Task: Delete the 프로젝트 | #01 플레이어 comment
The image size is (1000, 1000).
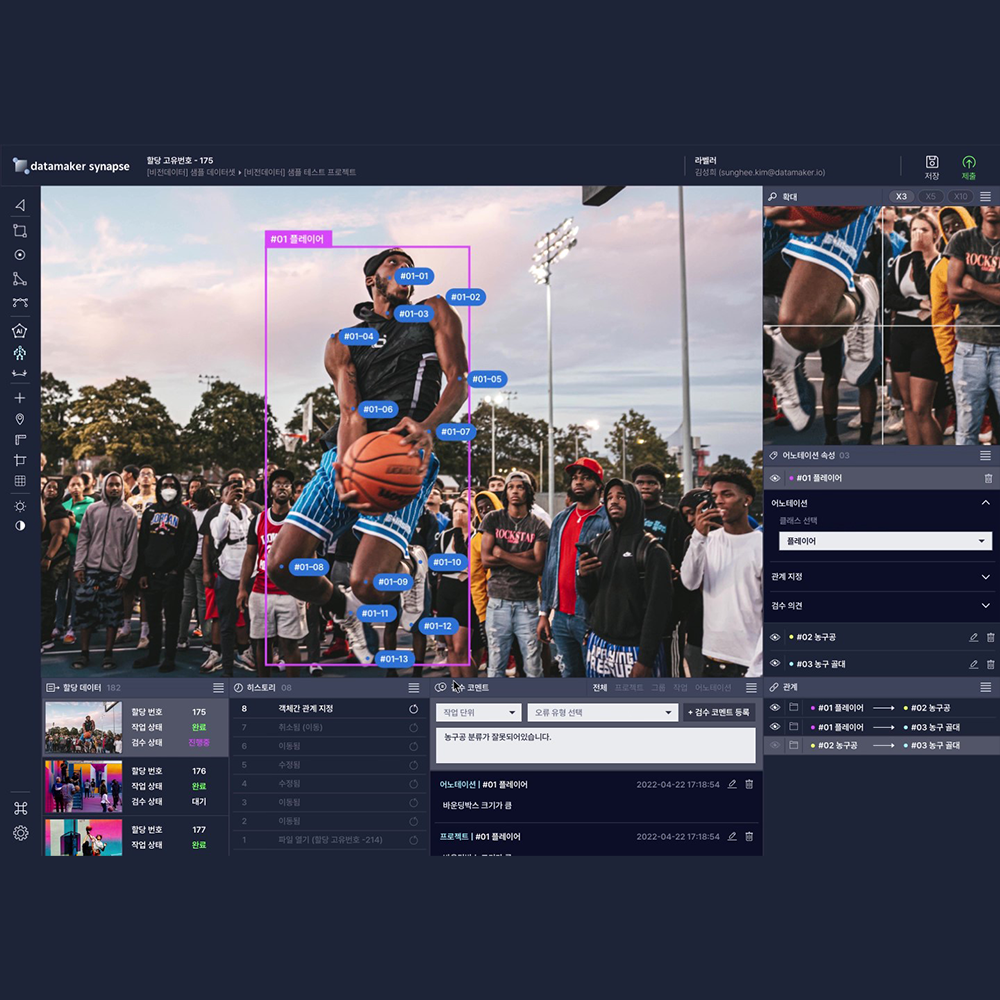Action: 749,836
